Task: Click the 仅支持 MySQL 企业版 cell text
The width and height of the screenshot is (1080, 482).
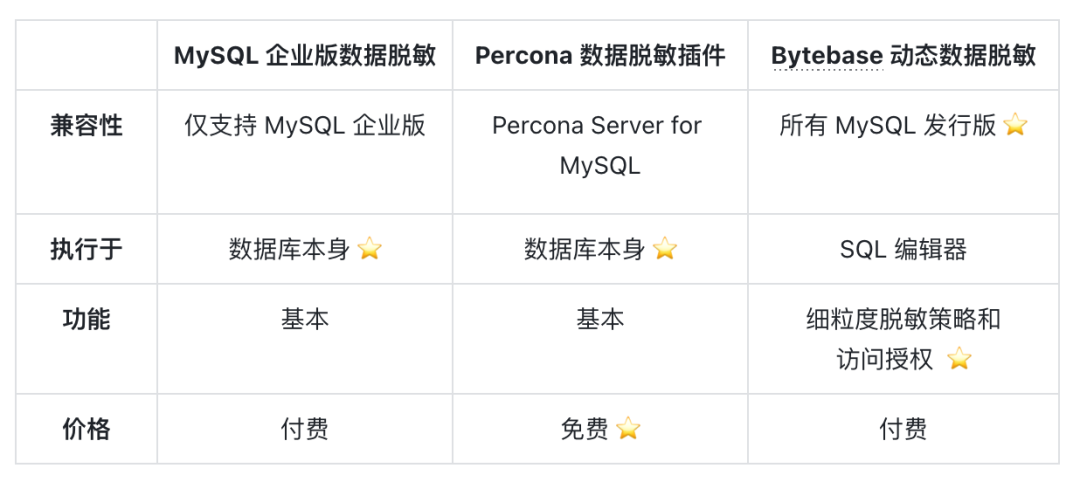Action: (x=305, y=125)
